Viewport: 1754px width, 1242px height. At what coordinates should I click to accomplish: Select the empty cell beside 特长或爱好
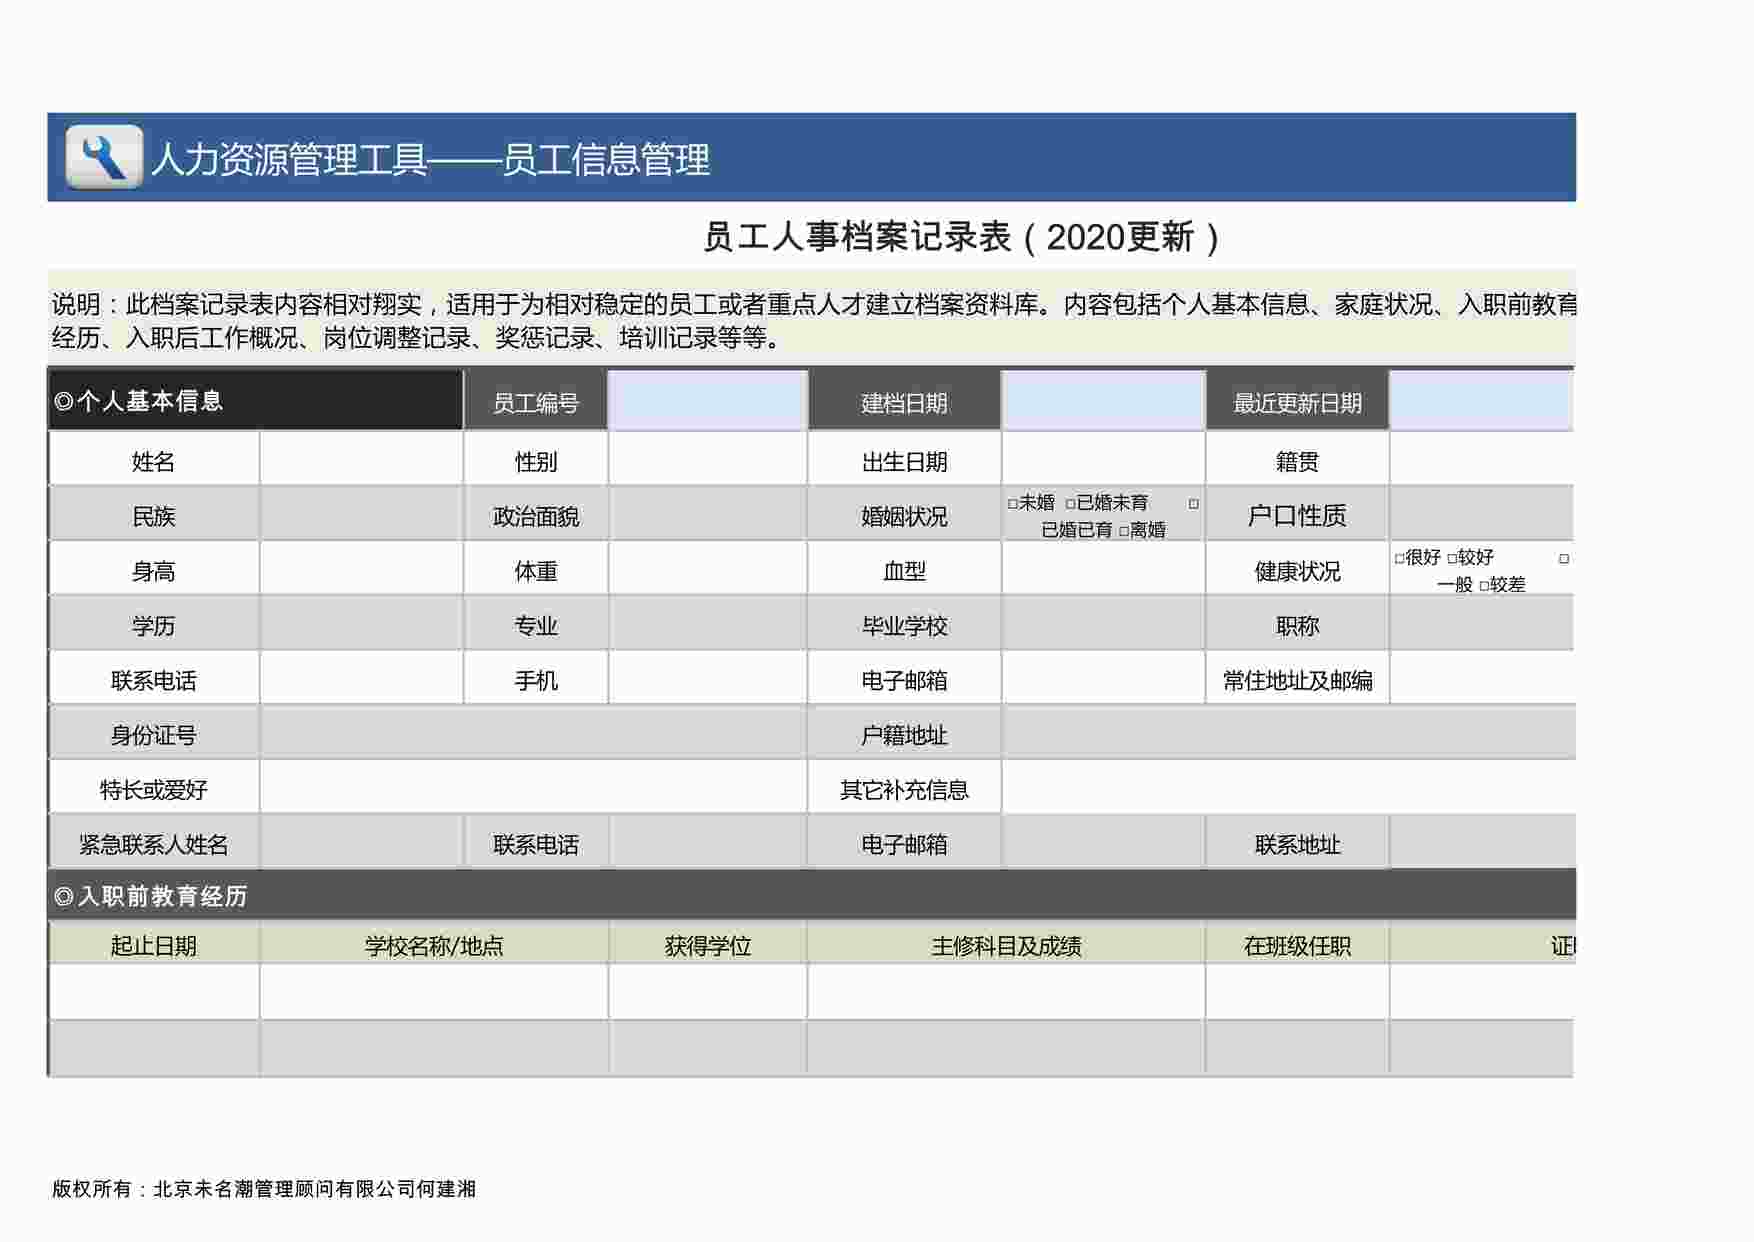tap(533, 788)
